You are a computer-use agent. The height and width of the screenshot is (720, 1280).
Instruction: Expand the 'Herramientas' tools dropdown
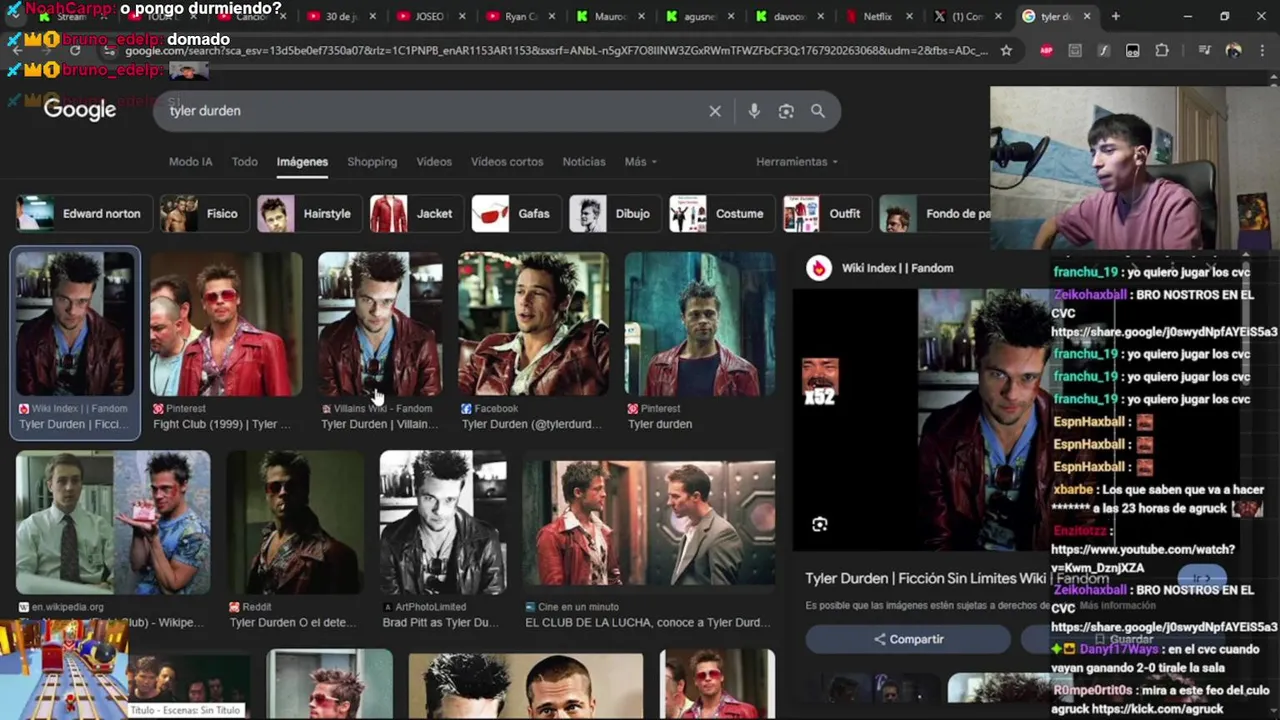797,162
